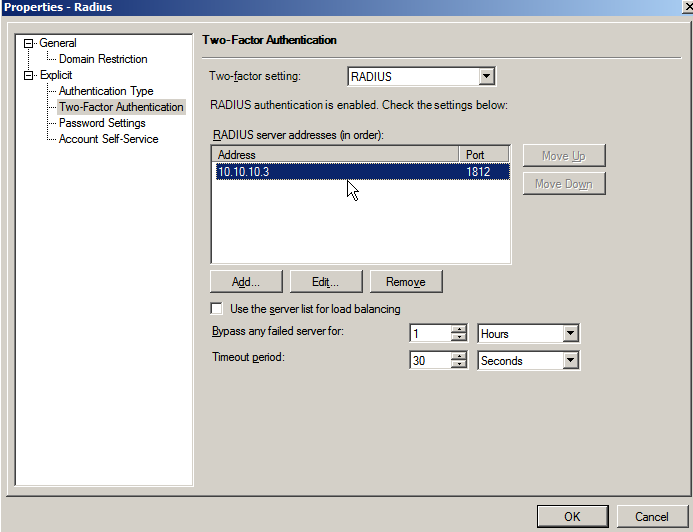This screenshot has height=532, width=693.
Task: Open Account Self-Service page
Action: pos(109,139)
